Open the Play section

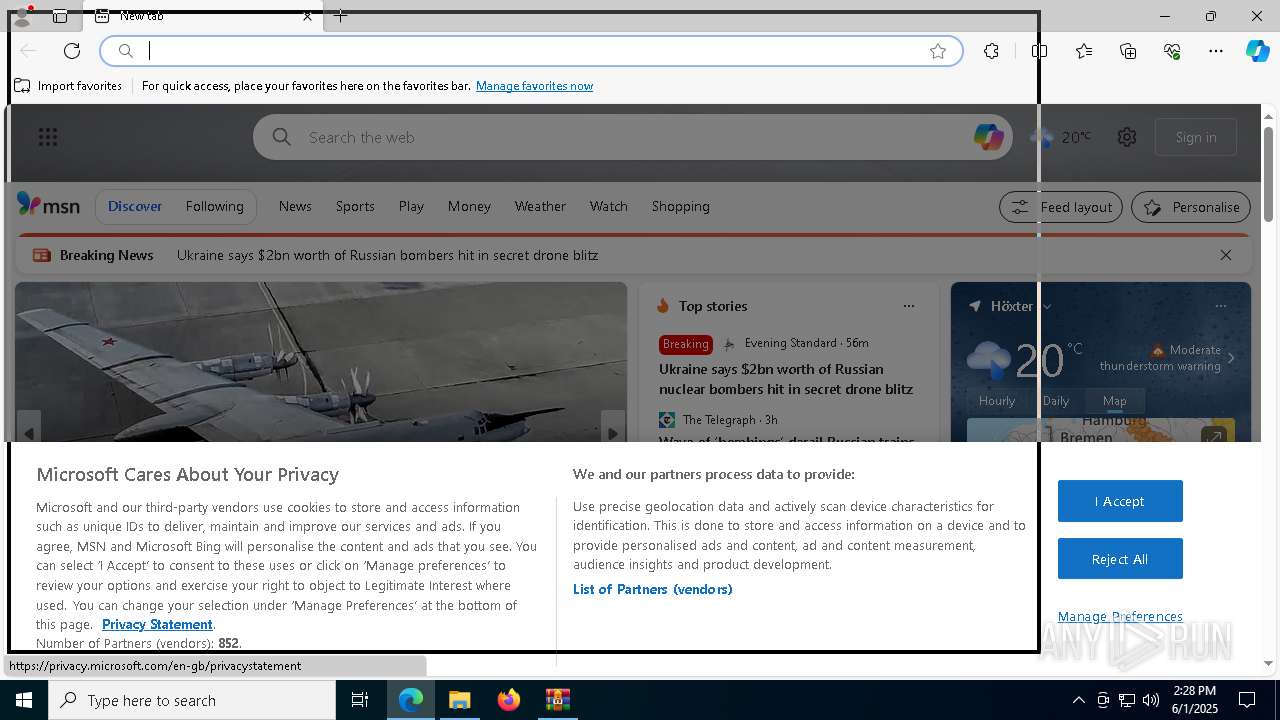tap(411, 206)
